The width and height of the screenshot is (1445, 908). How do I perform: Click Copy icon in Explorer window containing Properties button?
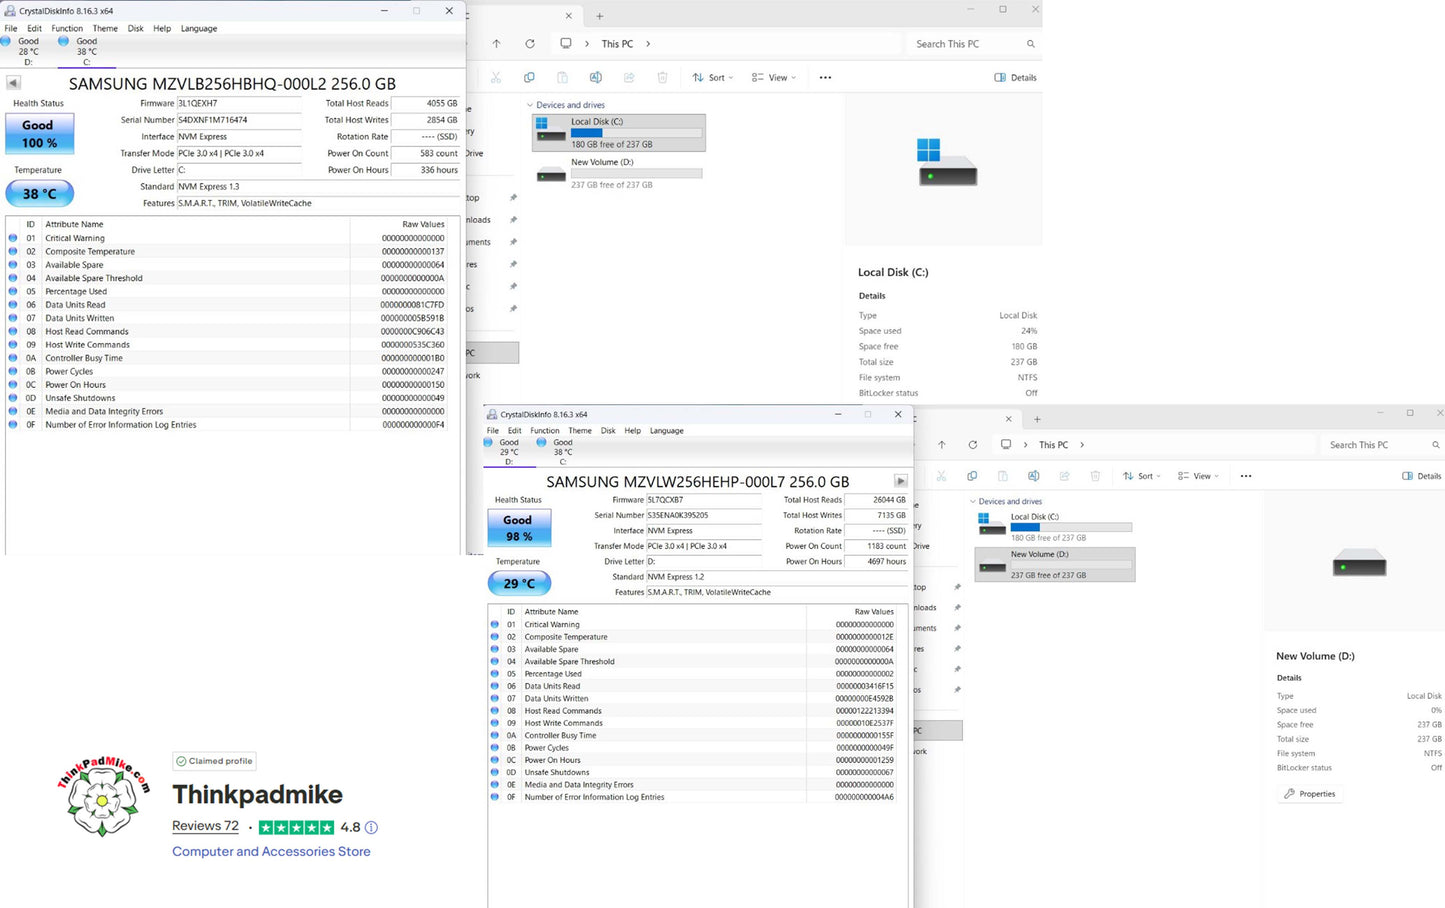pos(971,476)
